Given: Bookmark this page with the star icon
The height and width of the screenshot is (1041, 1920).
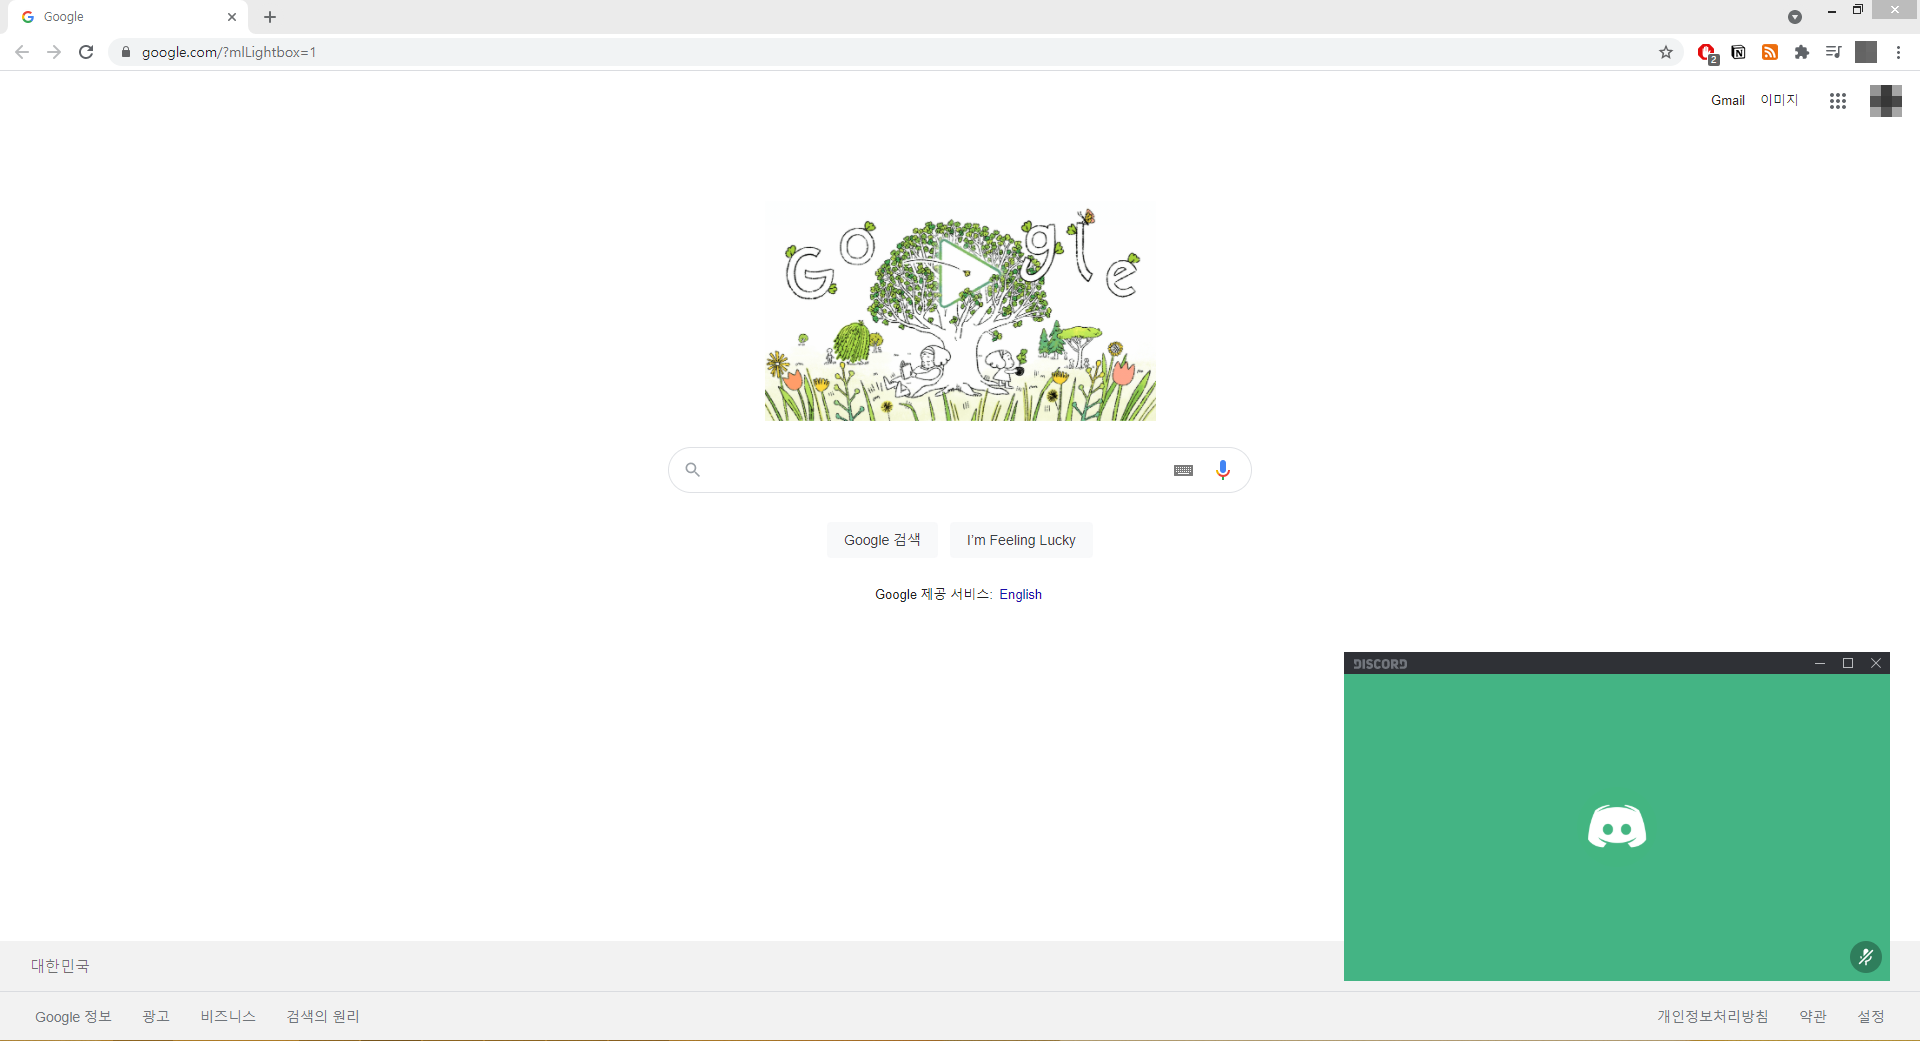Looking at the screenshot, I should tap(1666, 52).
